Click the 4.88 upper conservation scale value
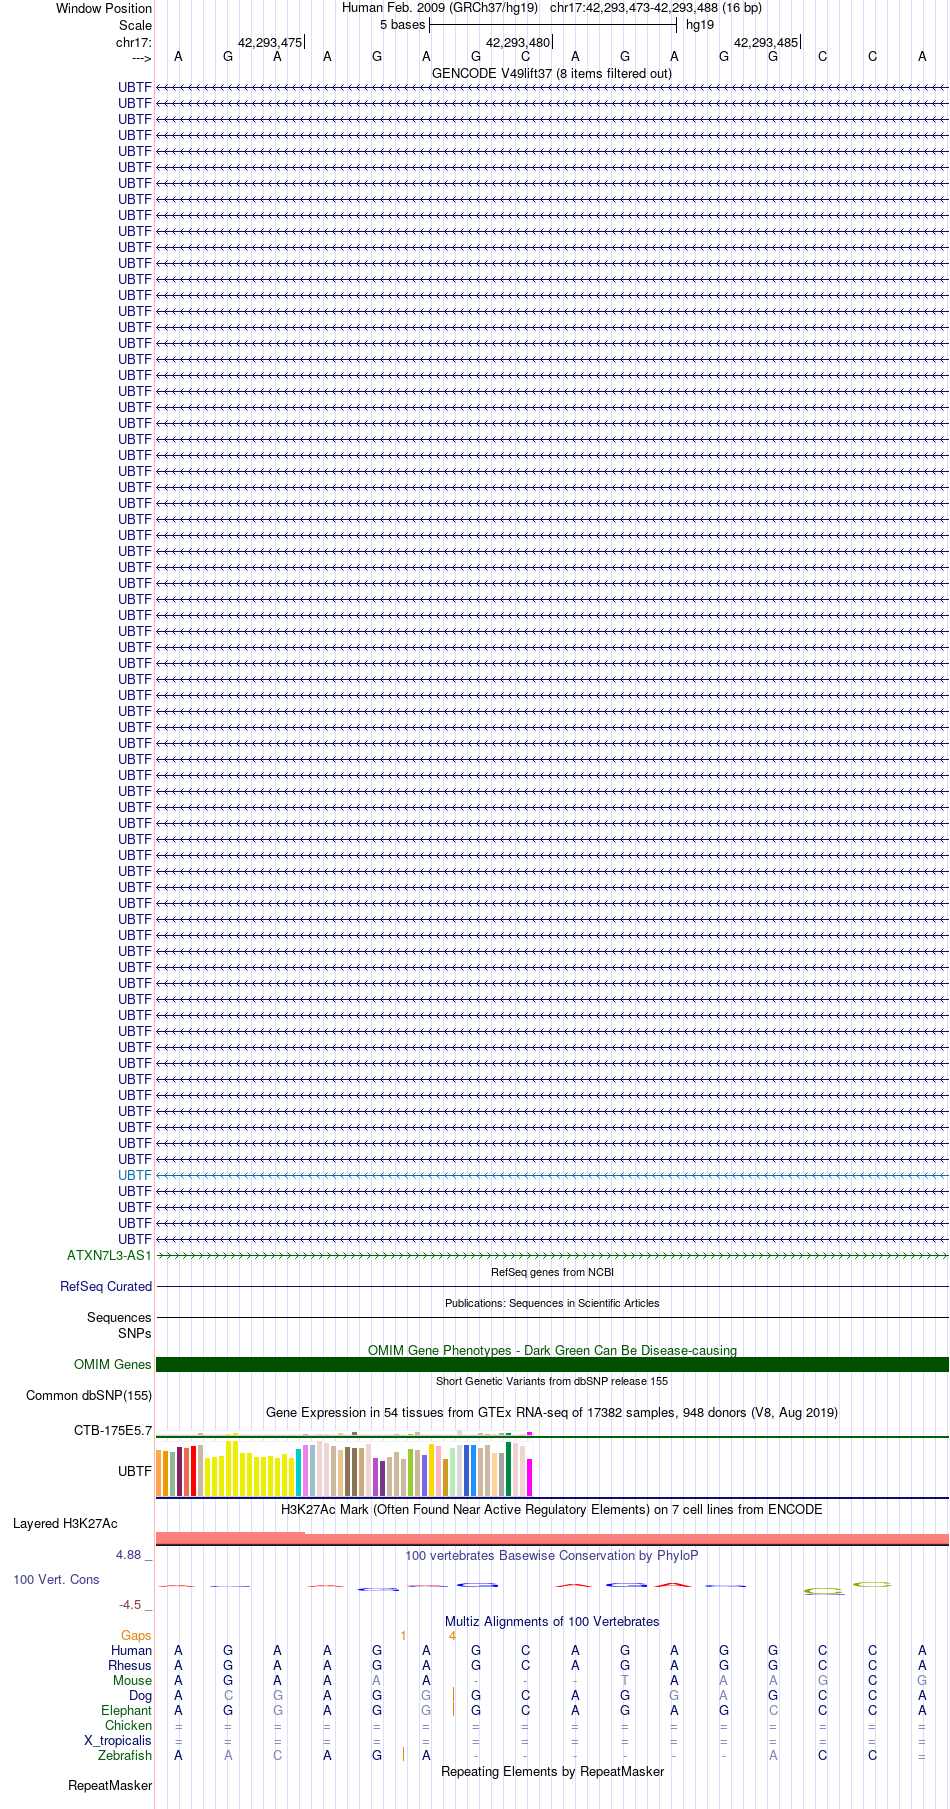The width and height of the screenshot is (950, 1809). [x=134, y=1555]
